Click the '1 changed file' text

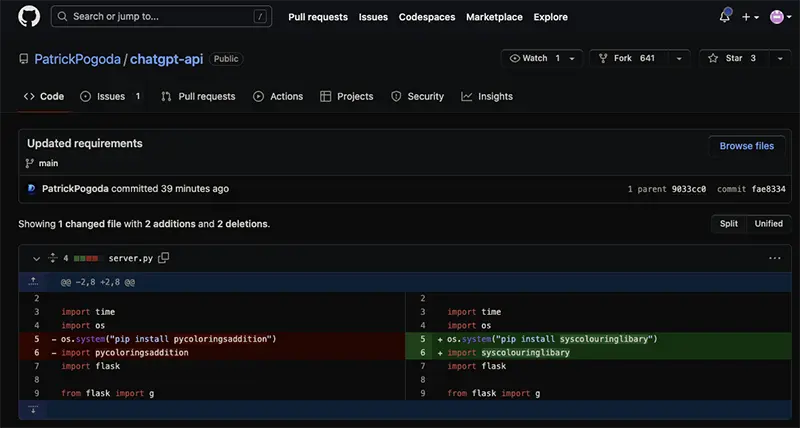(89, 224)
